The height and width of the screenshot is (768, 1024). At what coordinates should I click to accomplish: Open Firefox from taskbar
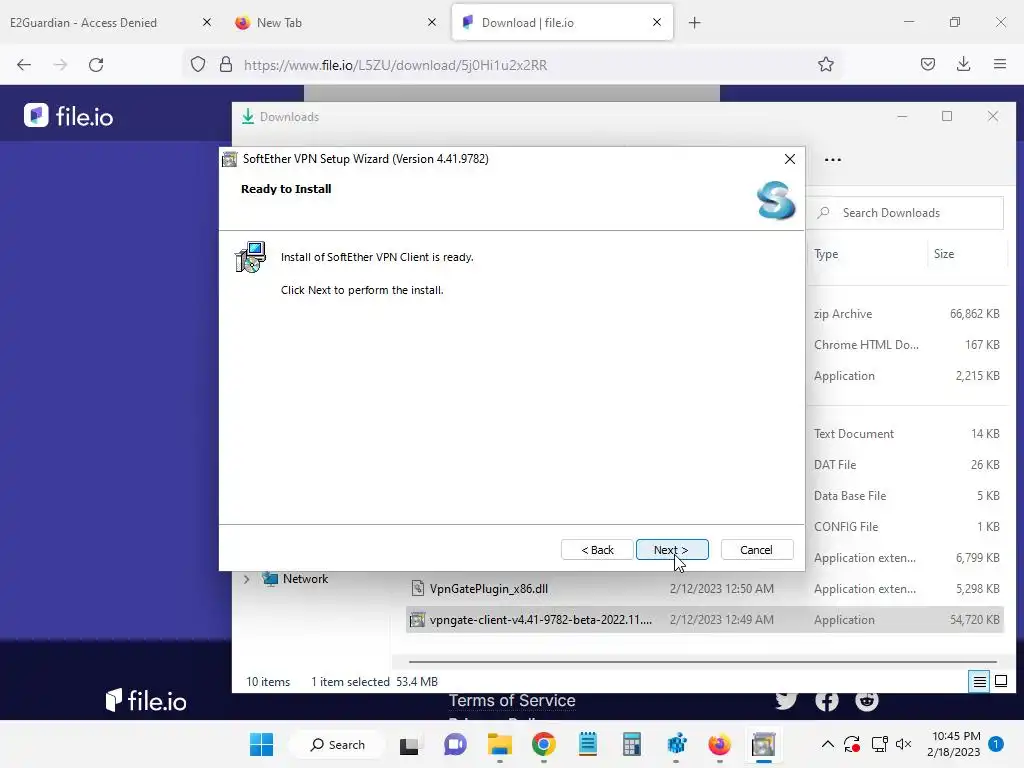[720, 744]
